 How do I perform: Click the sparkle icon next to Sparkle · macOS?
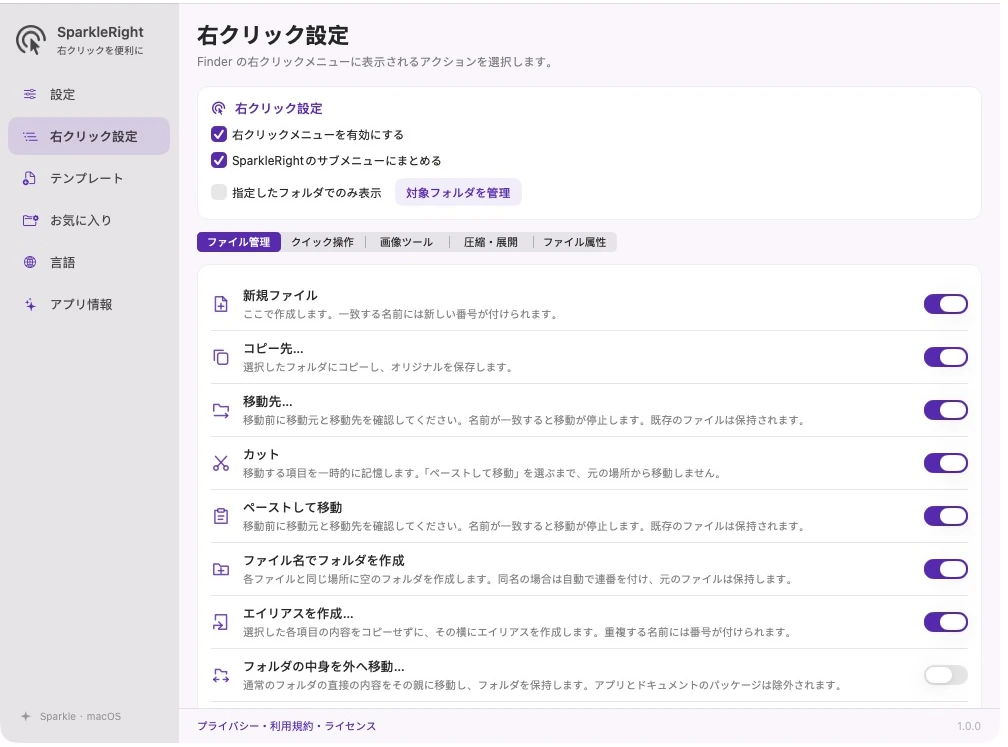coord(26,716)
